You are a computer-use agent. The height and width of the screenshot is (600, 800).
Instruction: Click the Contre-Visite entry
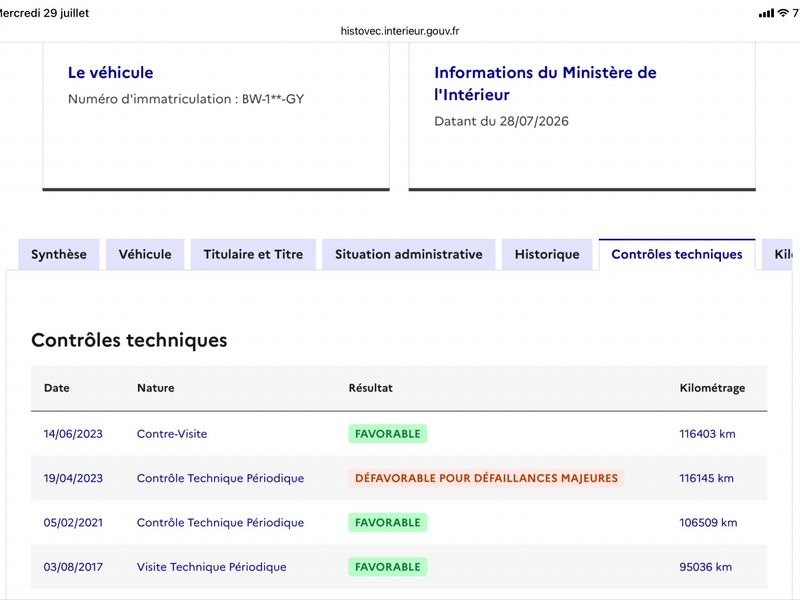coord(172,434)
